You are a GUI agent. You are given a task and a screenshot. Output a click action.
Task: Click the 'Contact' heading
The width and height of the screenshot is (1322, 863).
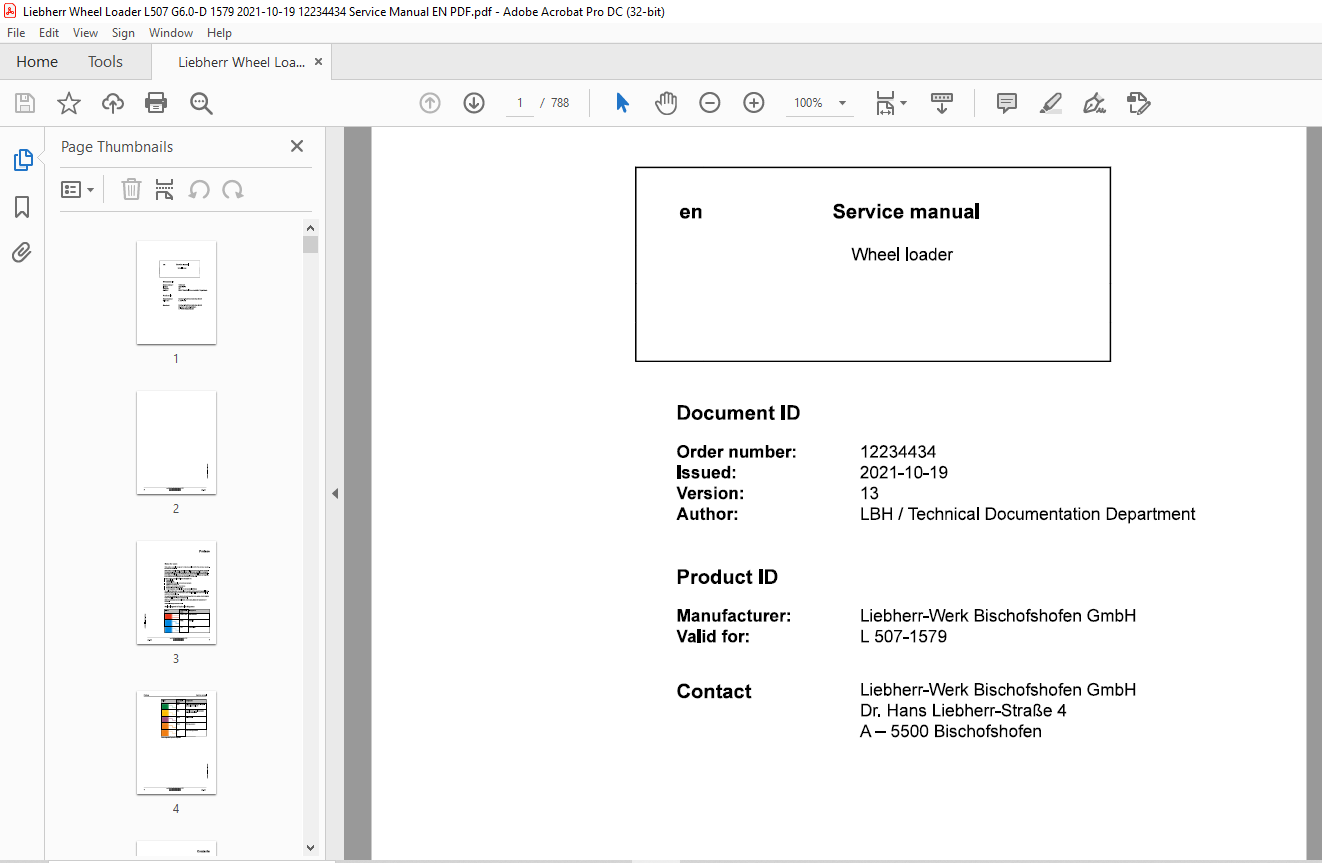[714, 692]
